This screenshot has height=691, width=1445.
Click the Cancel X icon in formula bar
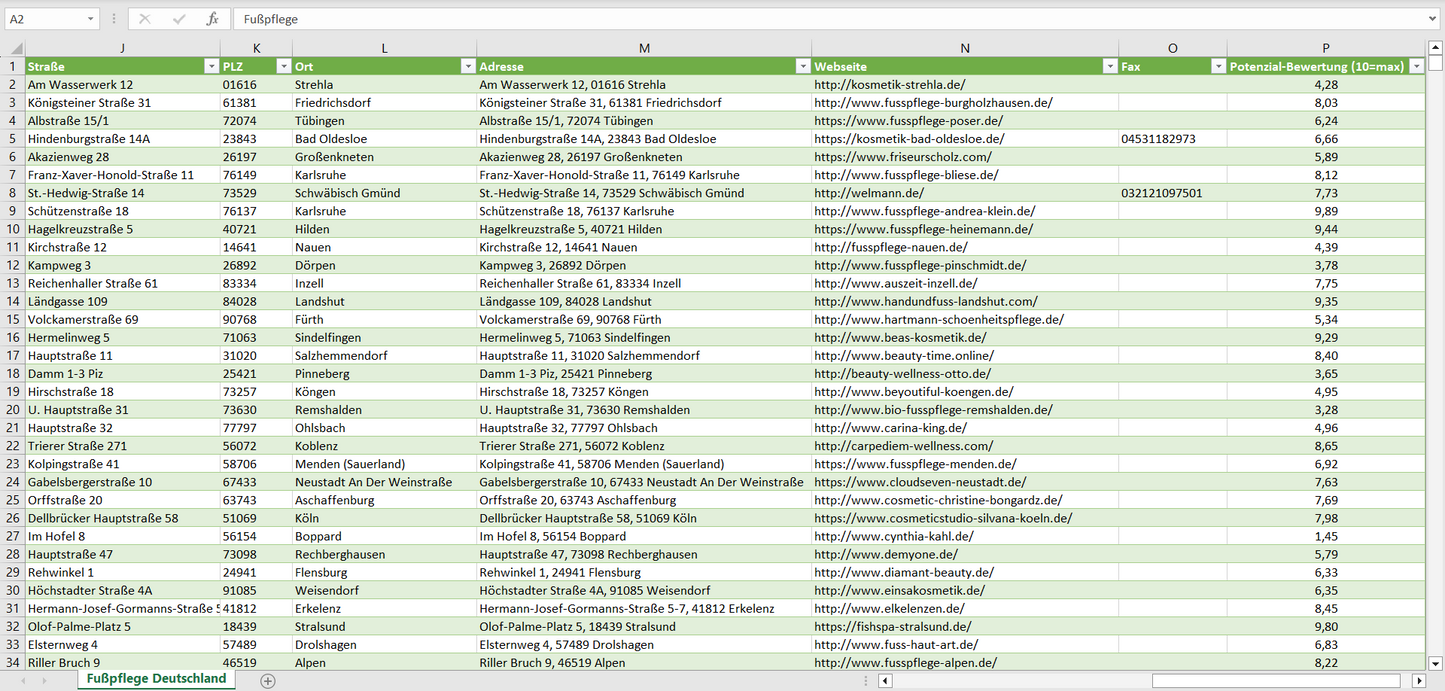[145, 19]
